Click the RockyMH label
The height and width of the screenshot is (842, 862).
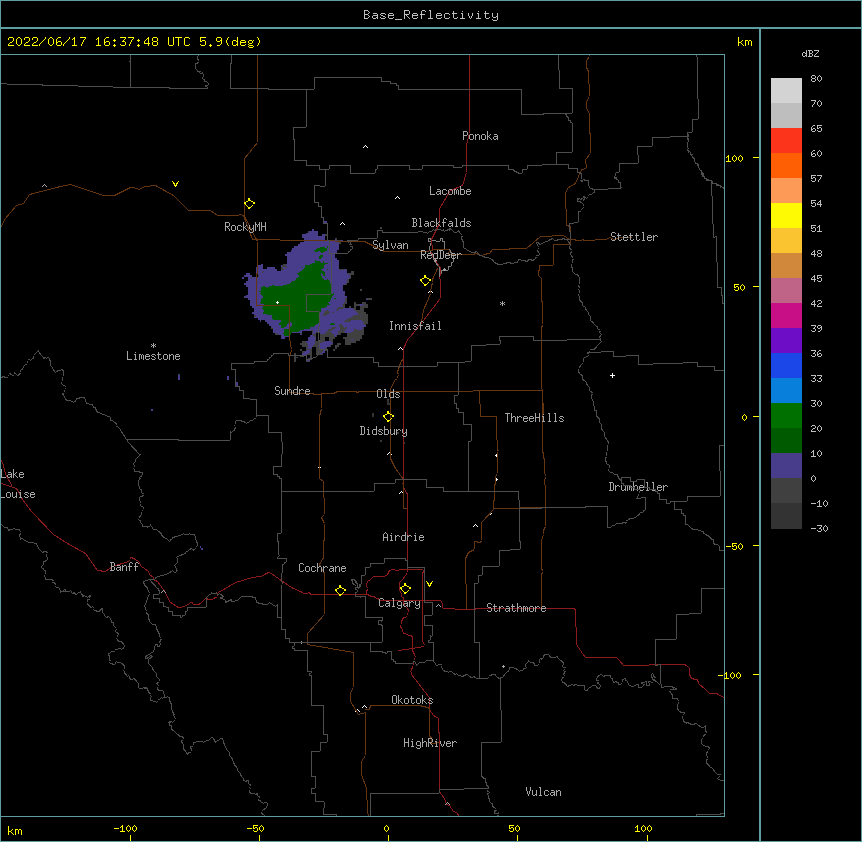click(x=245, y=227)
